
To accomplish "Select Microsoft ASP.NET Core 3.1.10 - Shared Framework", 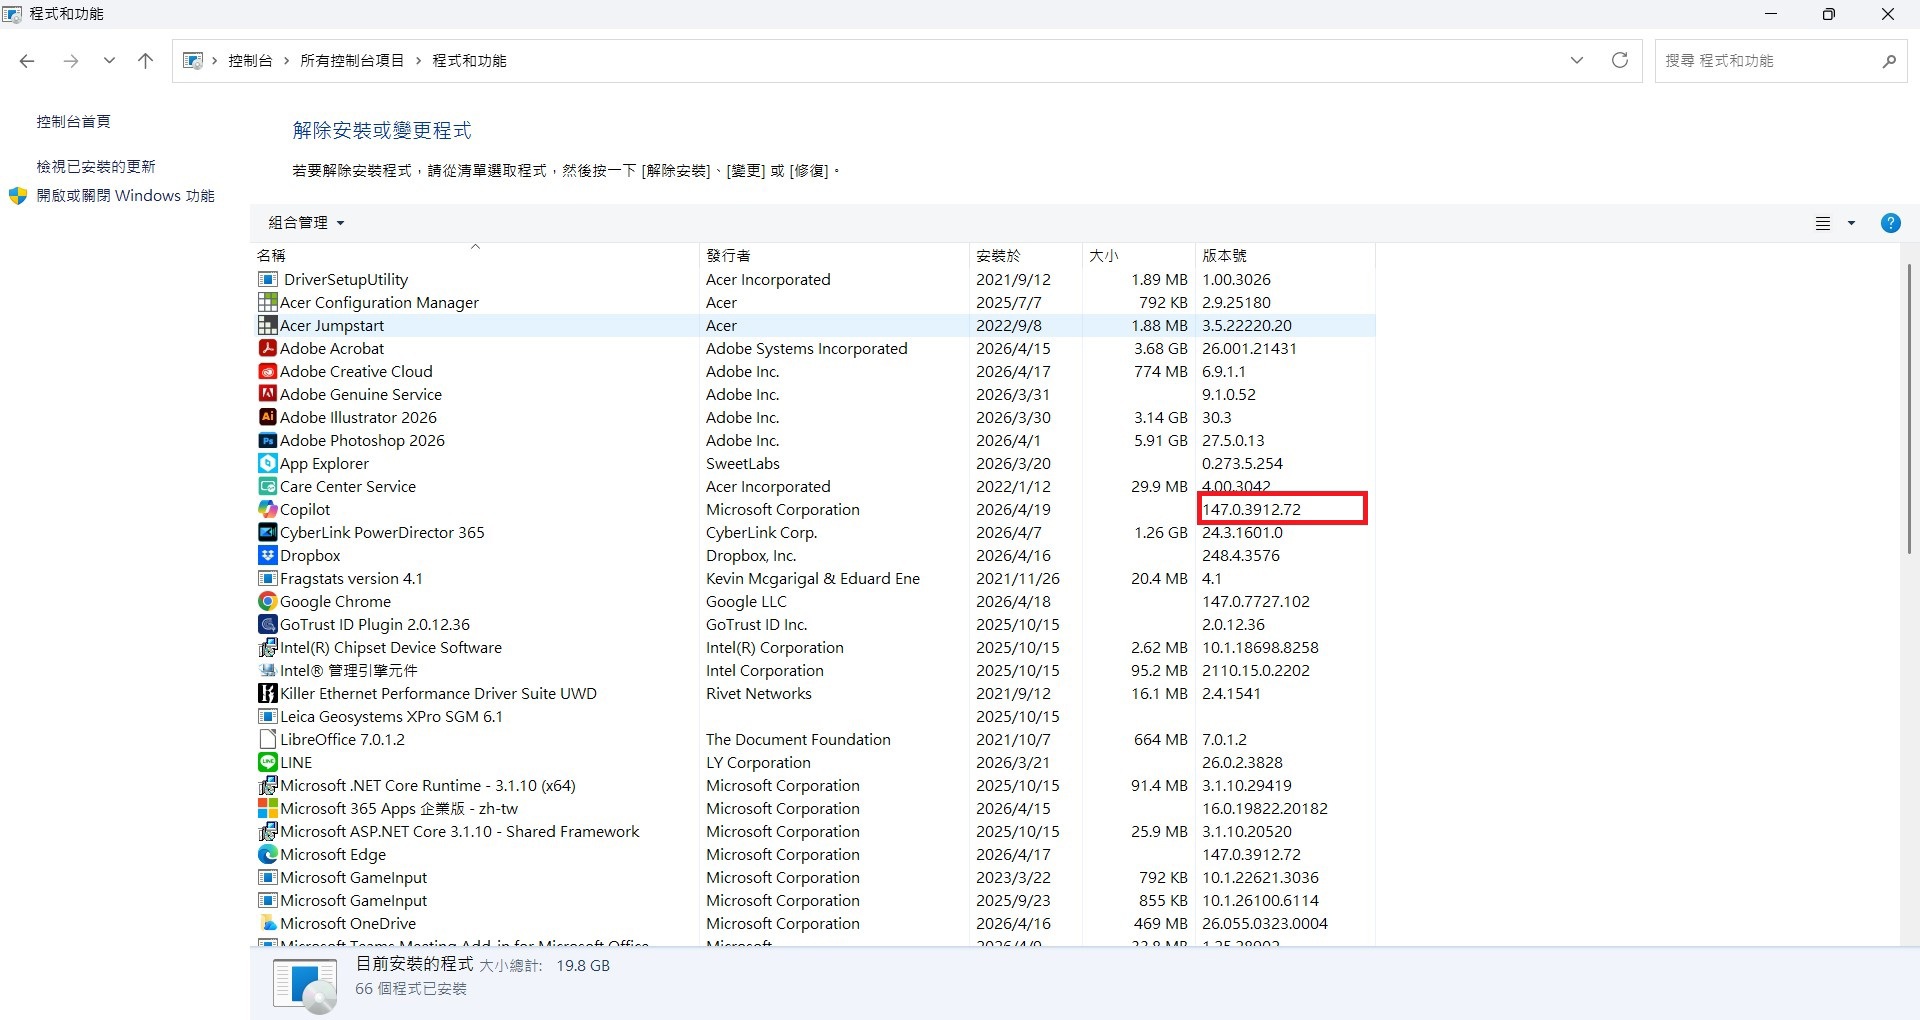I will tap(814, 831).
